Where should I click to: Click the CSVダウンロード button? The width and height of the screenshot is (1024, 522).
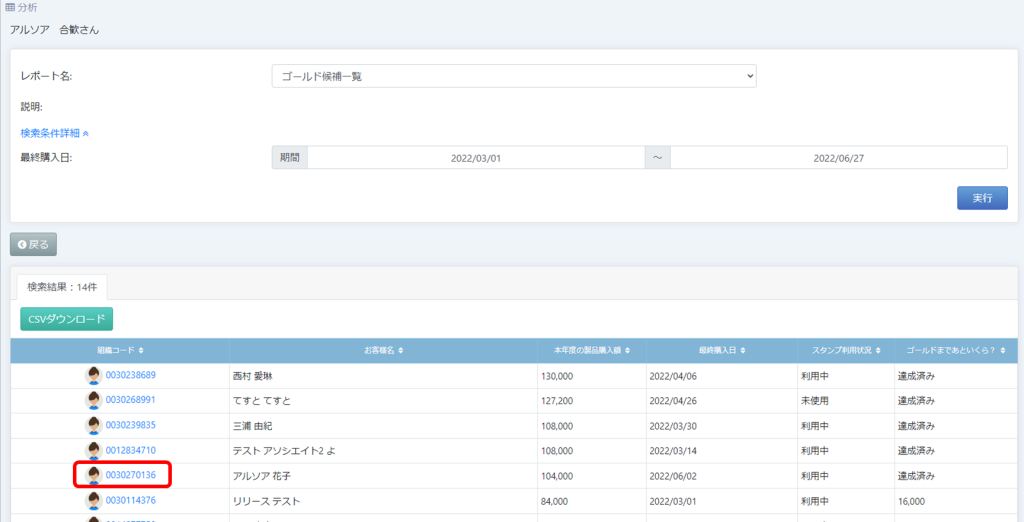[x=67, y=319]
